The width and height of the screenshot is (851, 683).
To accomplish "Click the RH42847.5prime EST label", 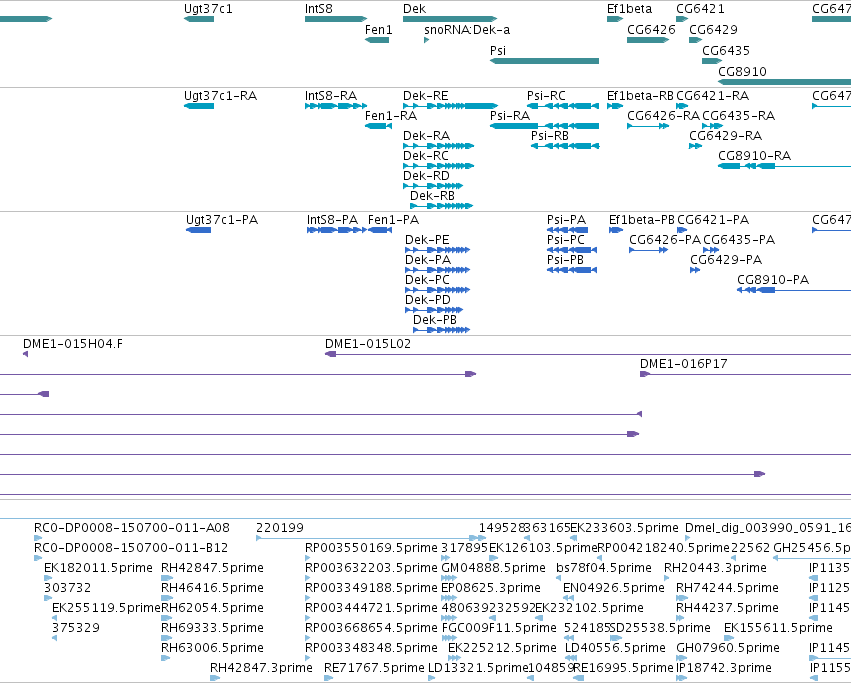I will [213, 568].
